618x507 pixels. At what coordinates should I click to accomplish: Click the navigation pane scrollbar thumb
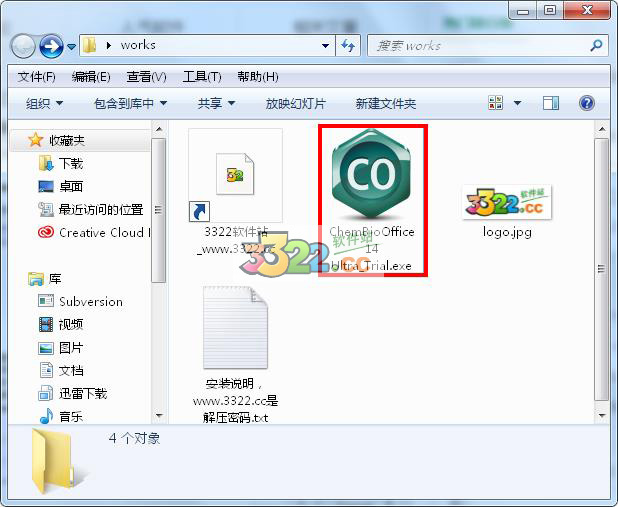pyautogui.click(x=159, y=210)
